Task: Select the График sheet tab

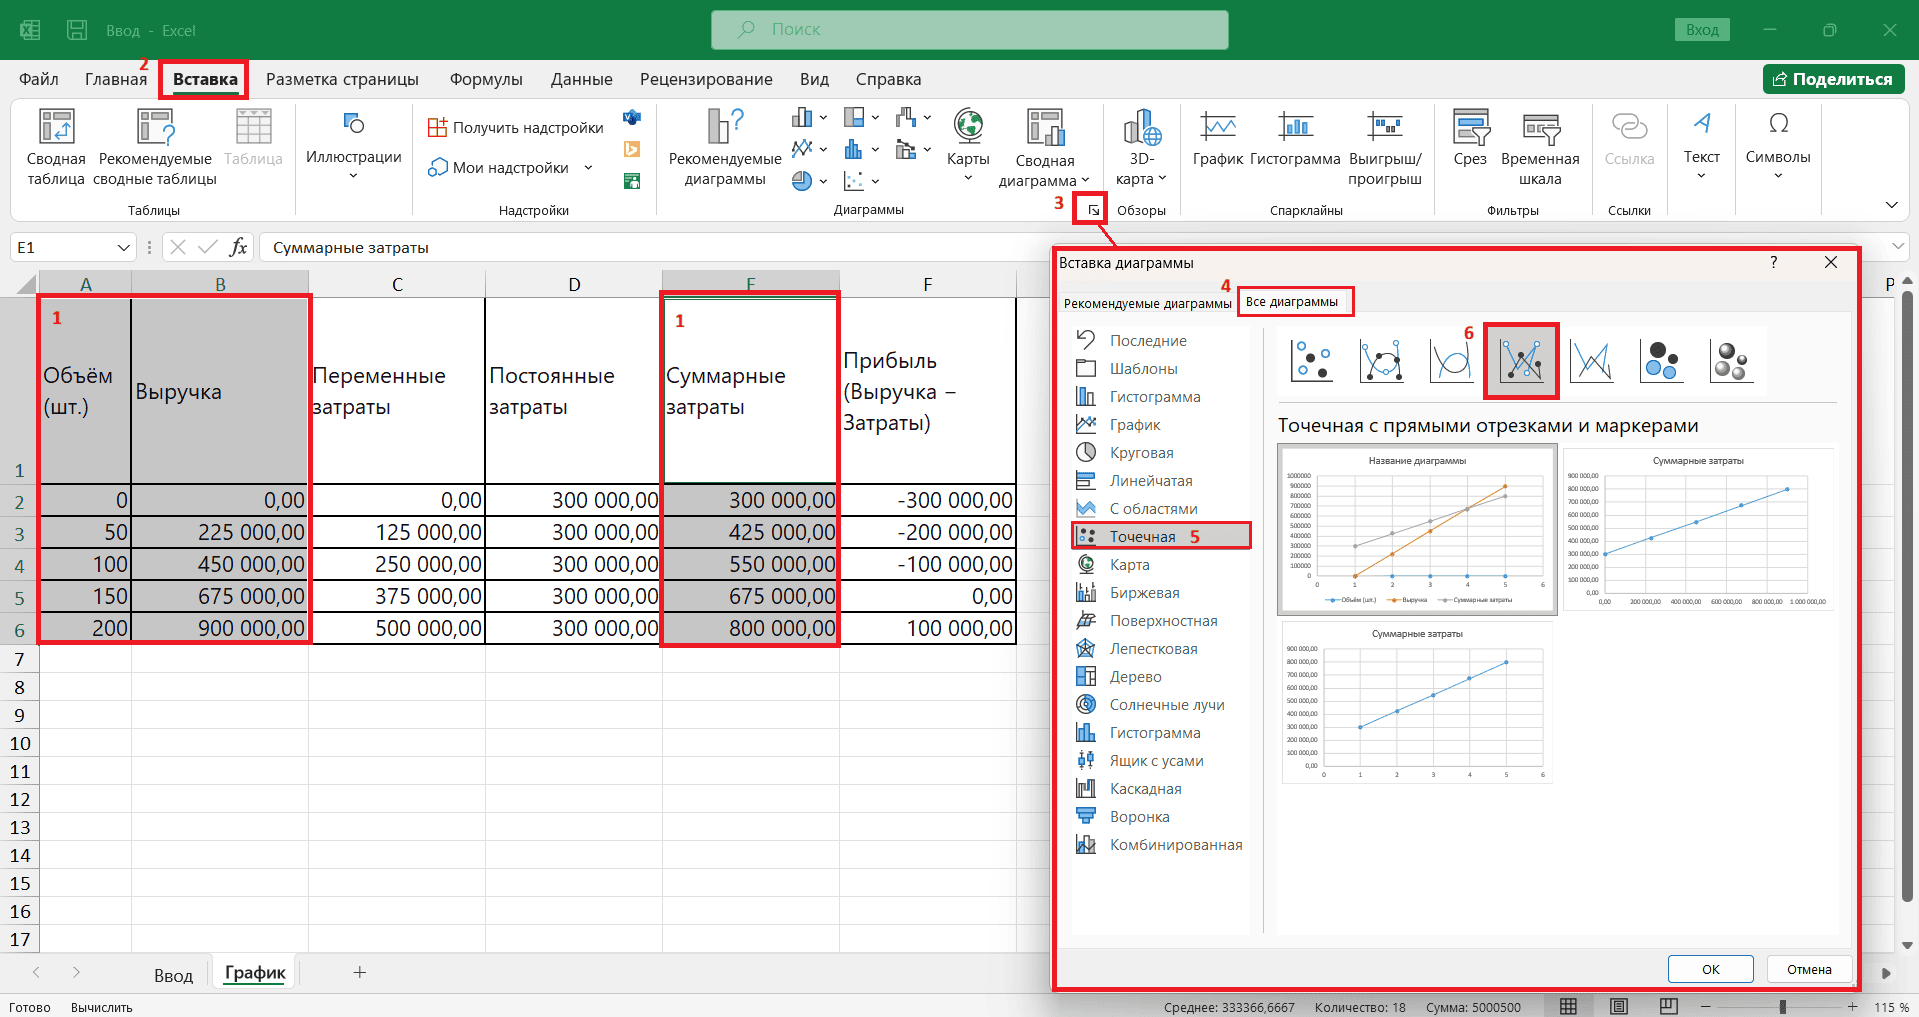Action: coord(255,972)
